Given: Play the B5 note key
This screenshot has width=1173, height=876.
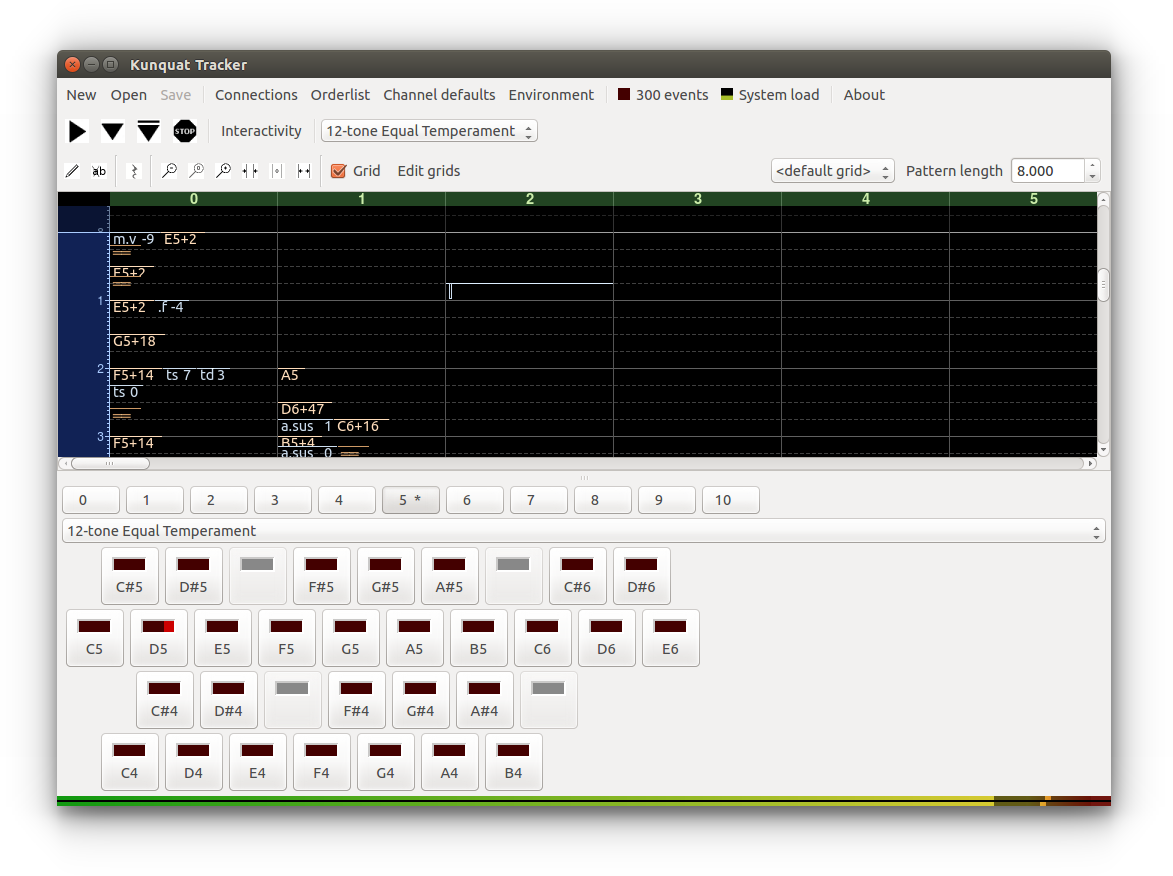Looking at the screenshot, I should [478, 638].
